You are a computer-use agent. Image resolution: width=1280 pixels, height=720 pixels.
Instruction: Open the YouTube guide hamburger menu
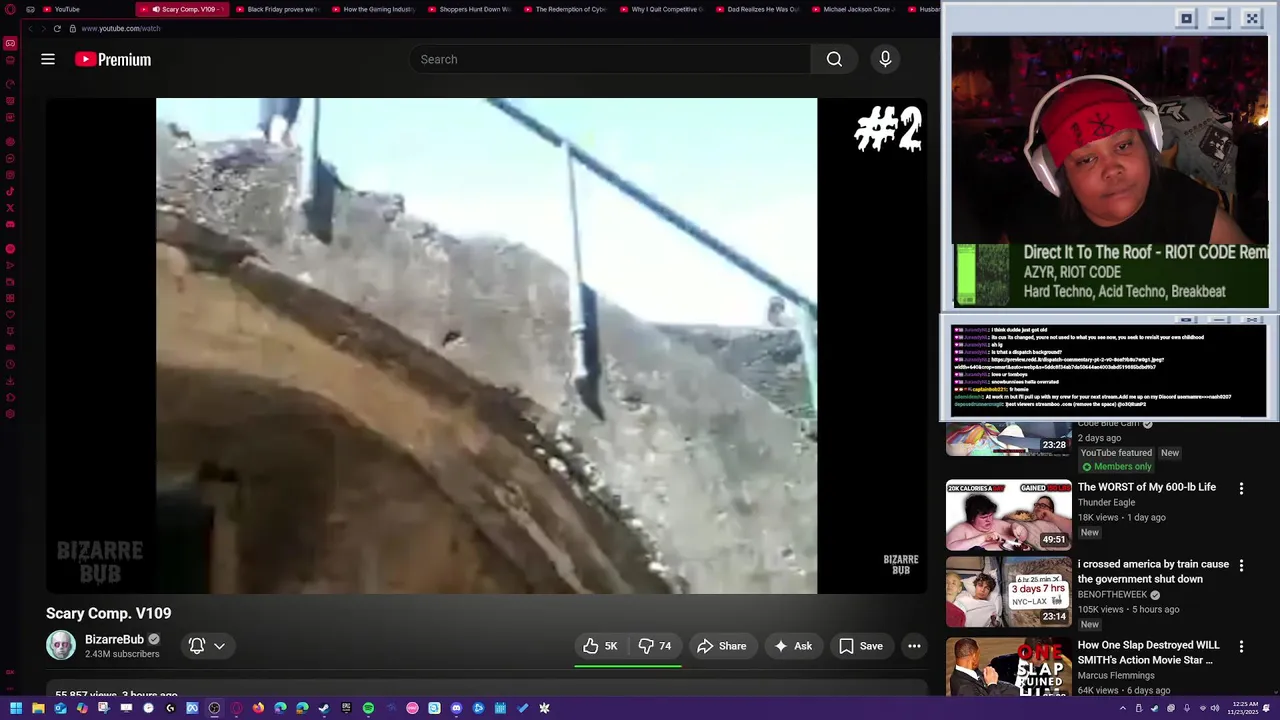(48, 59)
